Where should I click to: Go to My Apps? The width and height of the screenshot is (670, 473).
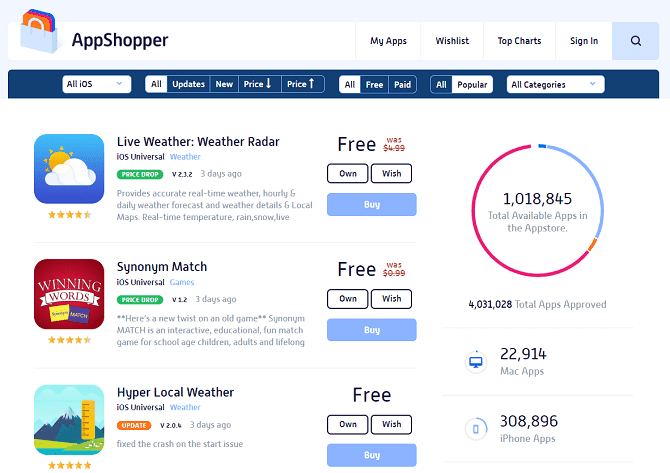[388, 41]
